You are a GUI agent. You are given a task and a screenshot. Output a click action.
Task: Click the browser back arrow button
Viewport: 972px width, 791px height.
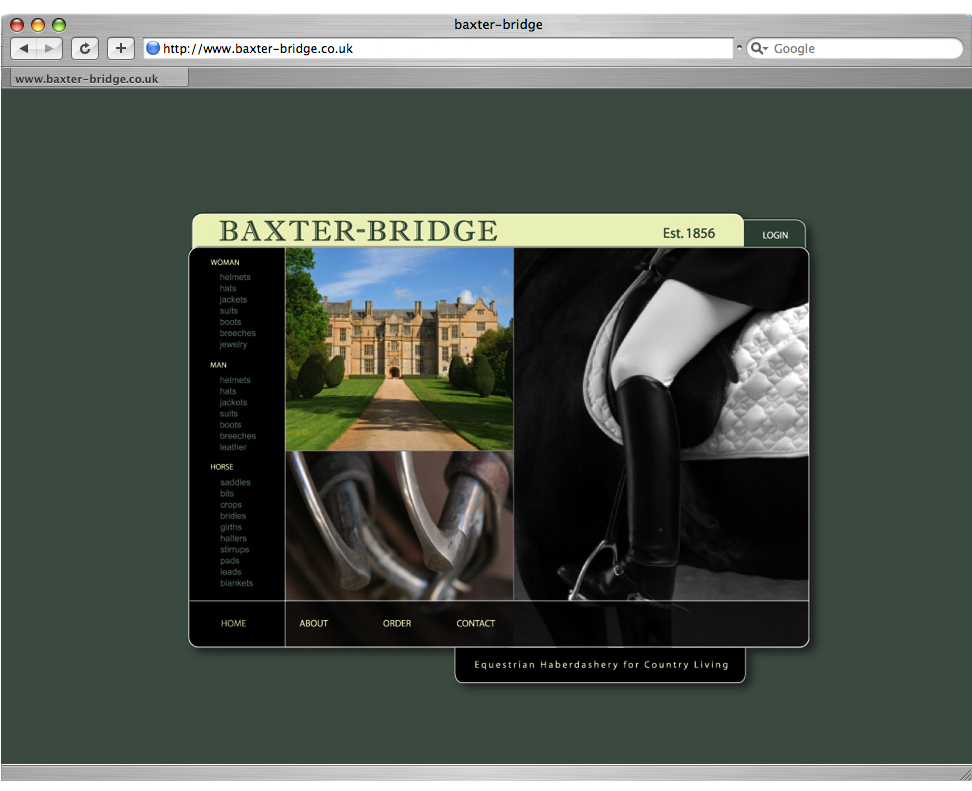pyautogui.click(x=24, y=48)
